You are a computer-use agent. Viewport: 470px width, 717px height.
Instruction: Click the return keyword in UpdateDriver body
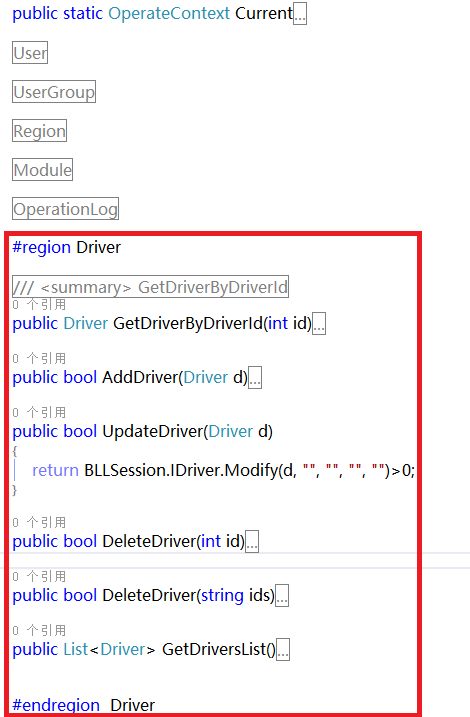[55, 471]
